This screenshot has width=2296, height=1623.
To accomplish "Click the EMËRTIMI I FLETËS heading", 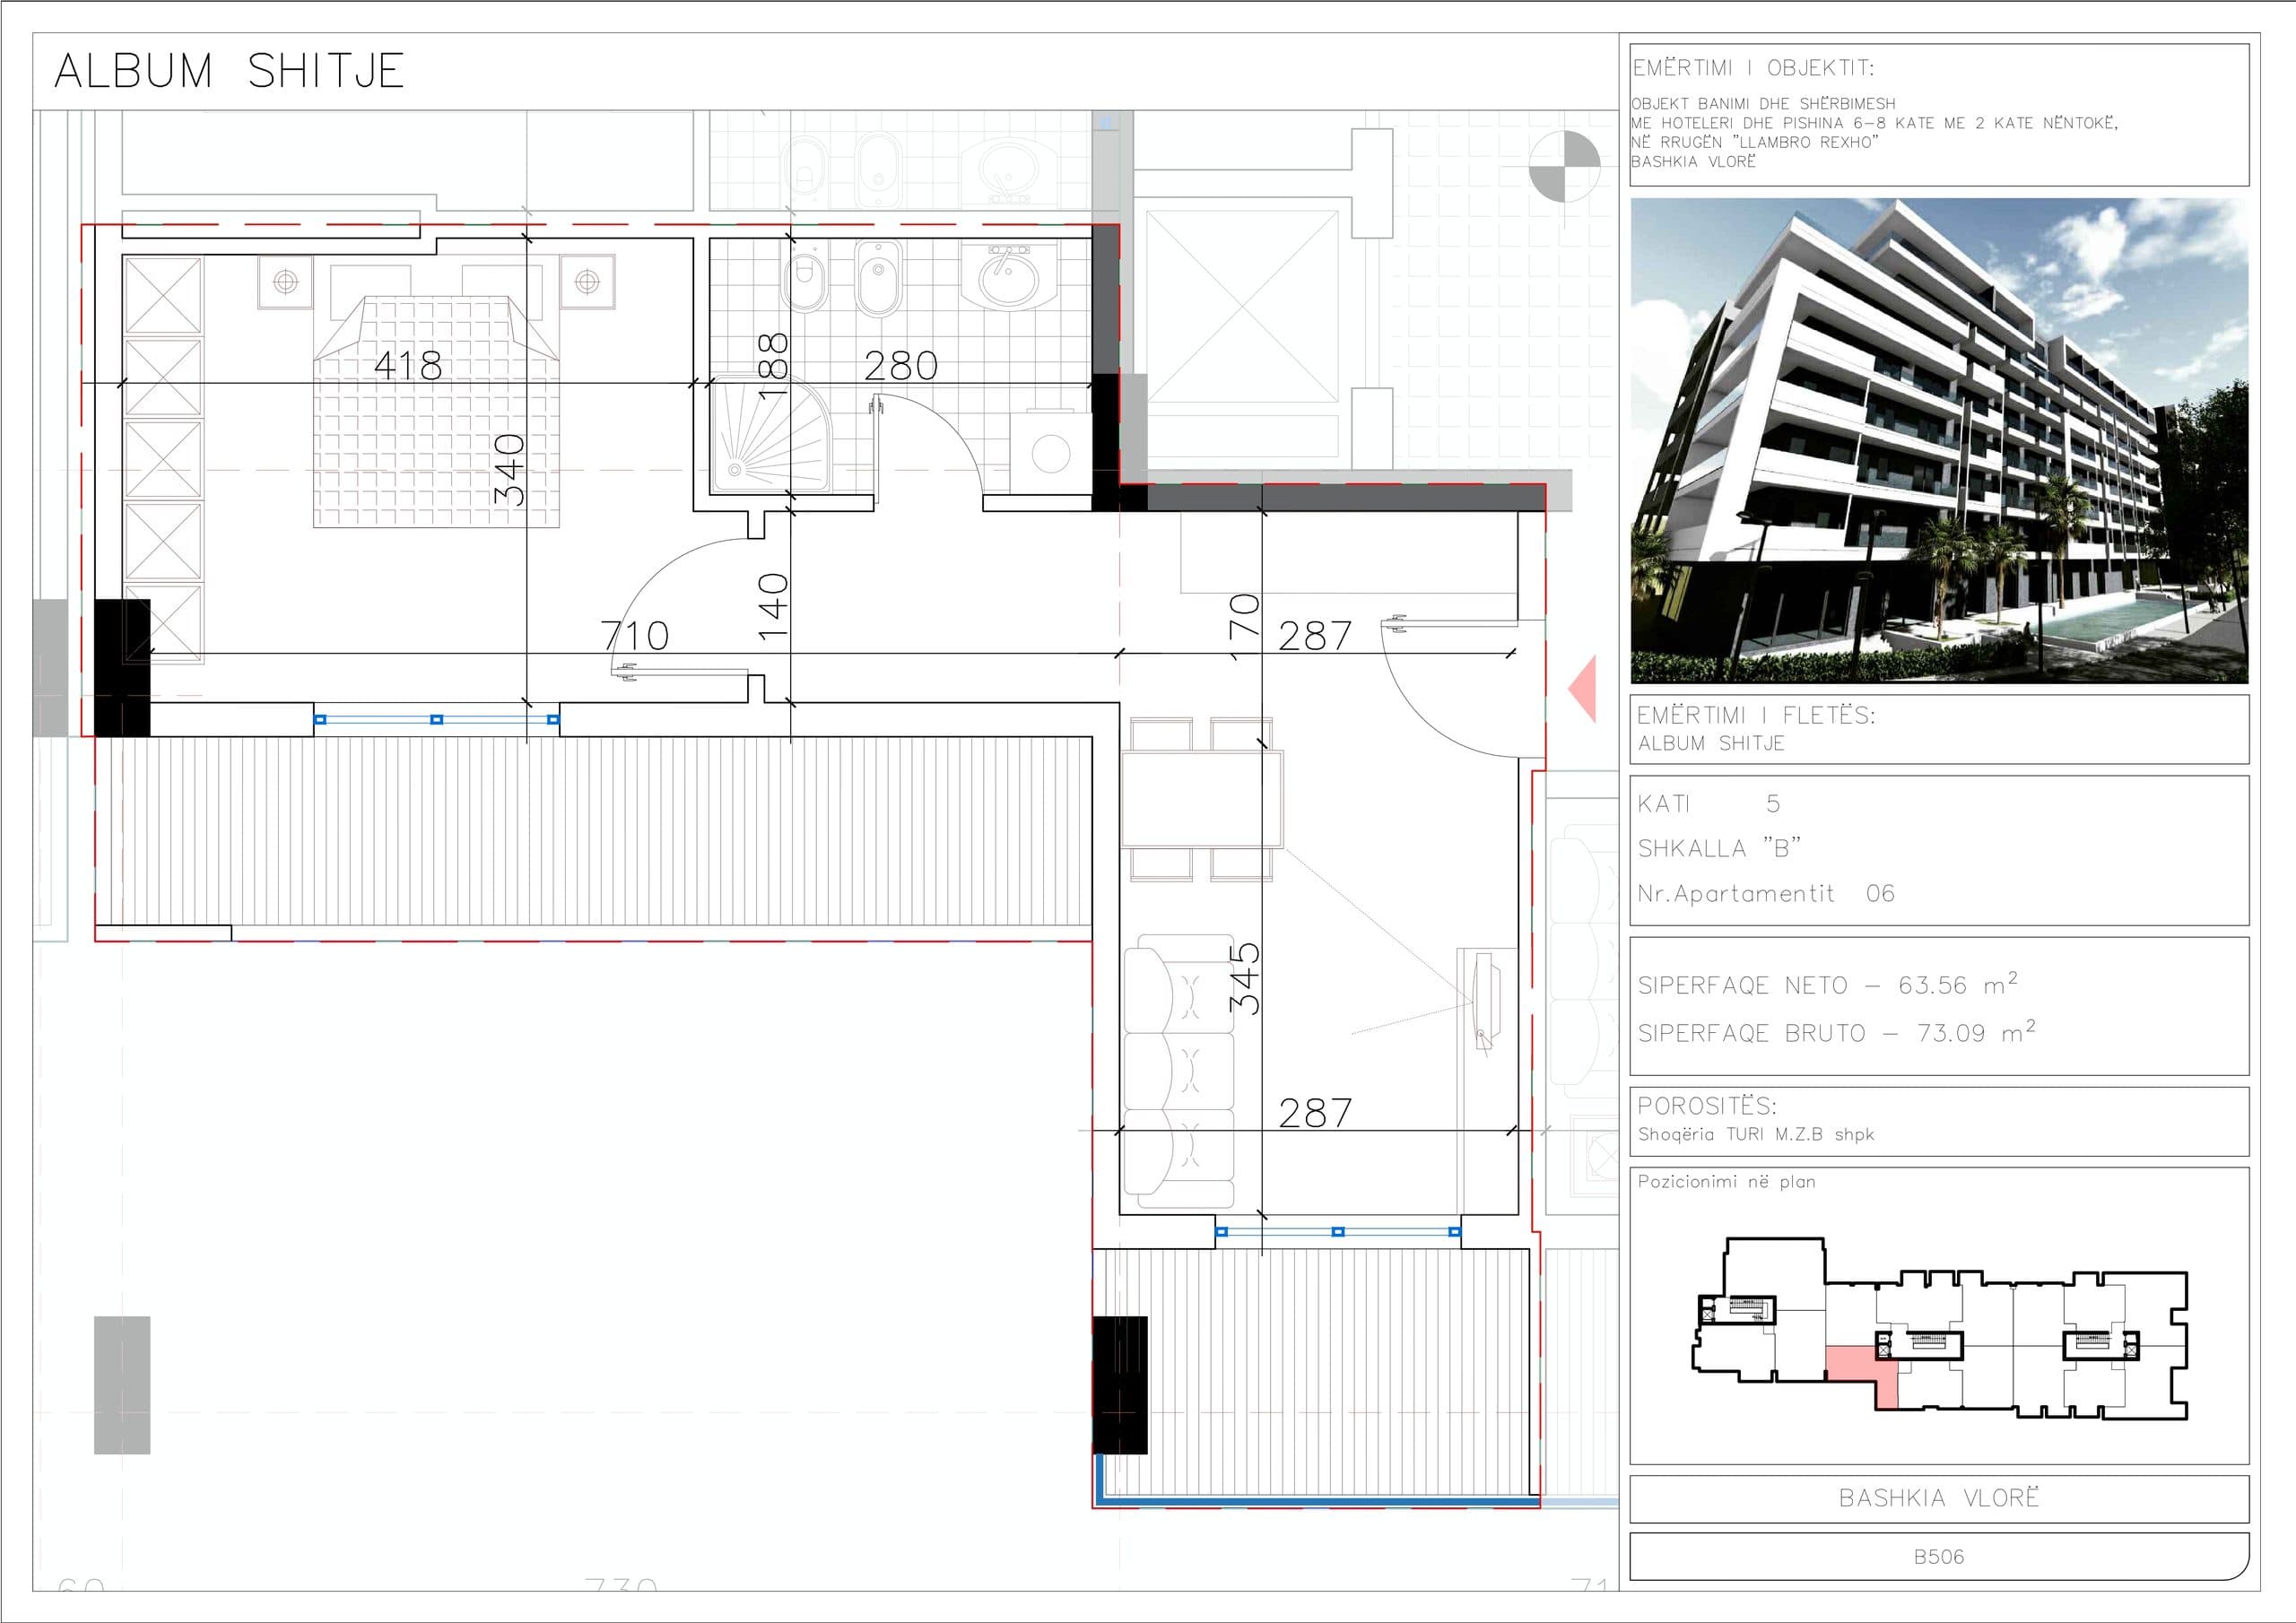I will point(1756,715).
